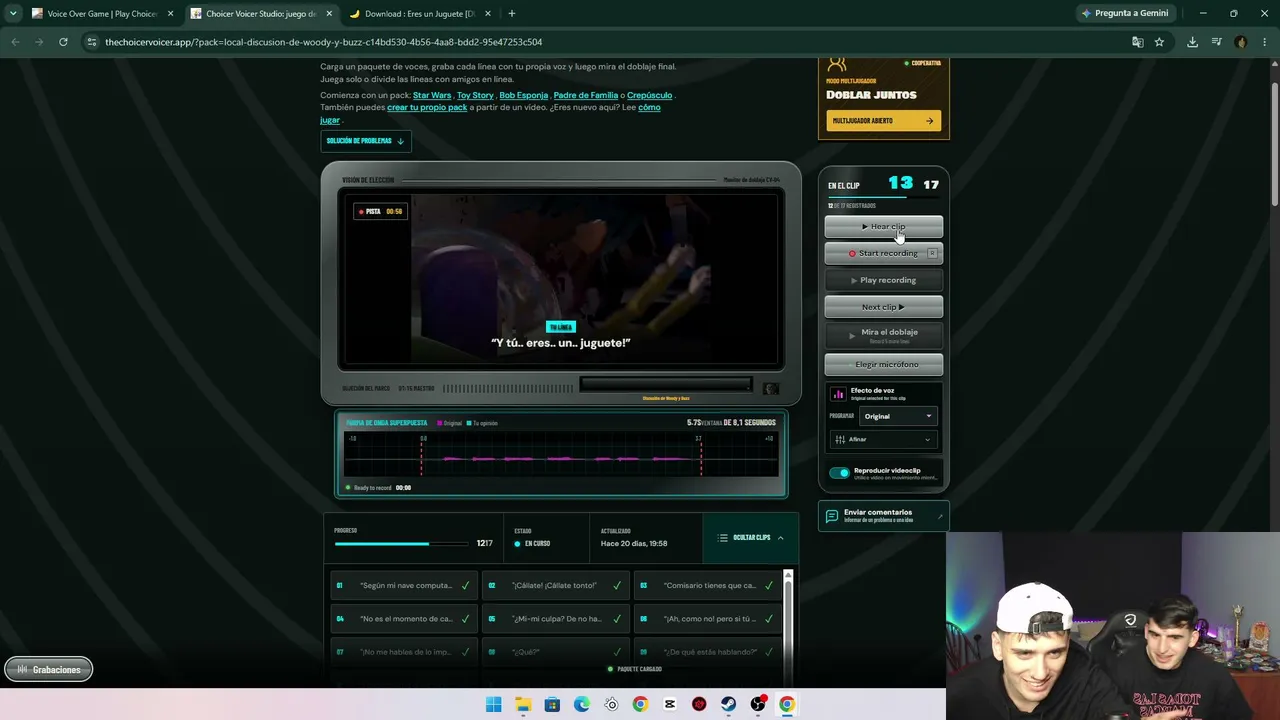The image size is (1280, 720).
Task: Select clip 05 "¿Mi-mi culpa? De no ha..."
Action: coord(555,619)
